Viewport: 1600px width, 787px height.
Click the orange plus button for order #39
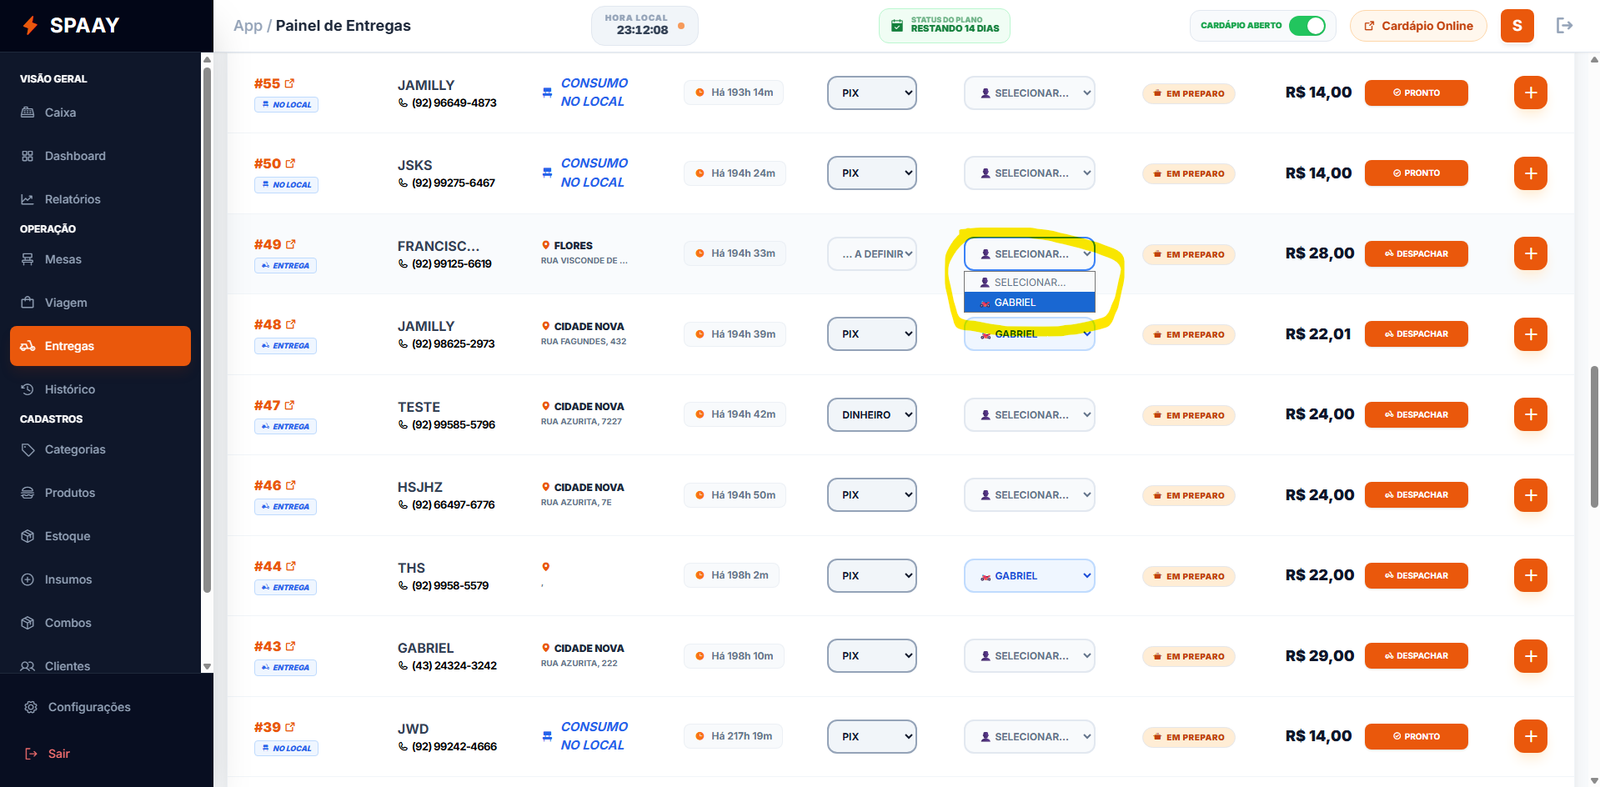[x=1530, y=737]
